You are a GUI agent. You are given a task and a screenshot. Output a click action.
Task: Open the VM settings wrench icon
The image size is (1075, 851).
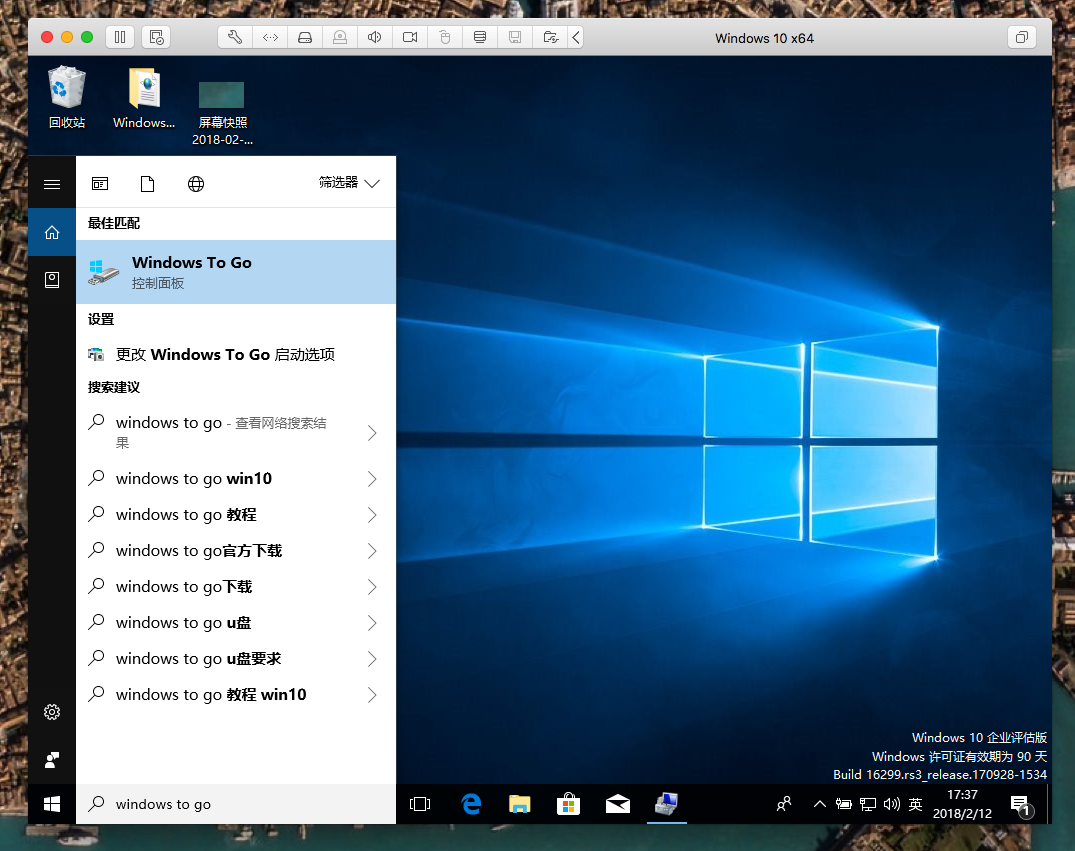tap(235, 37)
